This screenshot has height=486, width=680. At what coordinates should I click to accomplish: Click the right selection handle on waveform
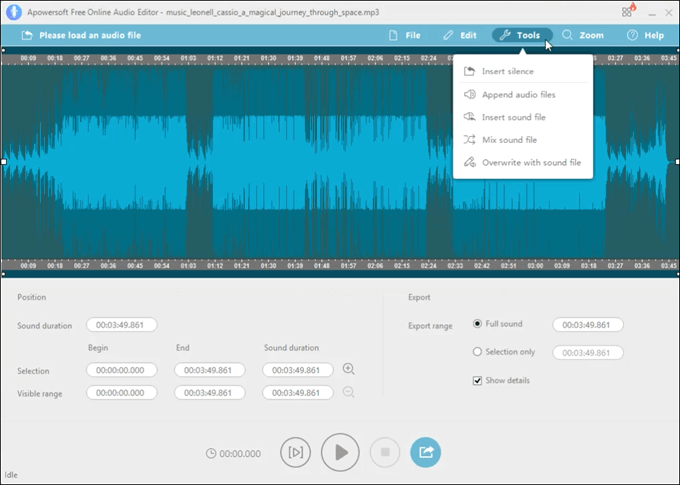click(677, 162)
